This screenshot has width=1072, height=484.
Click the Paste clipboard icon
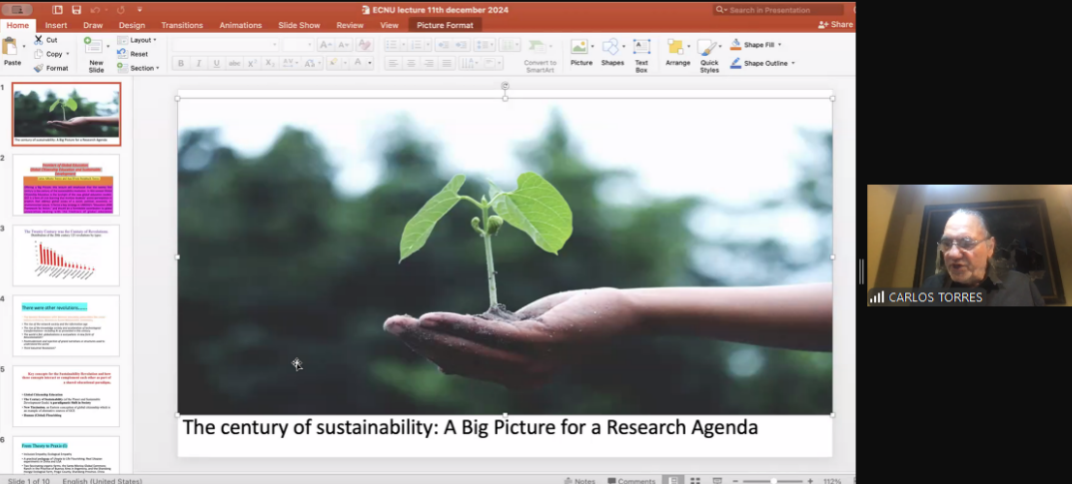(10, 46)
